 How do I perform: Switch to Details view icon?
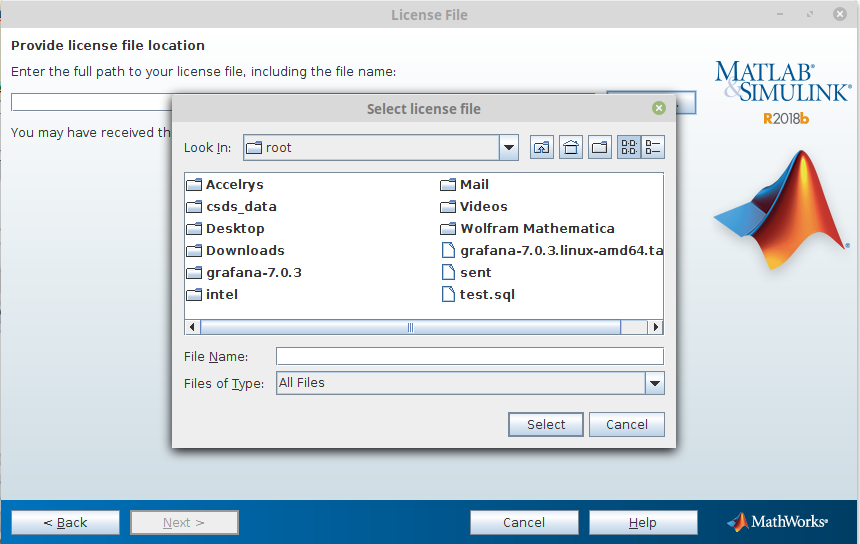pos(653,148)
